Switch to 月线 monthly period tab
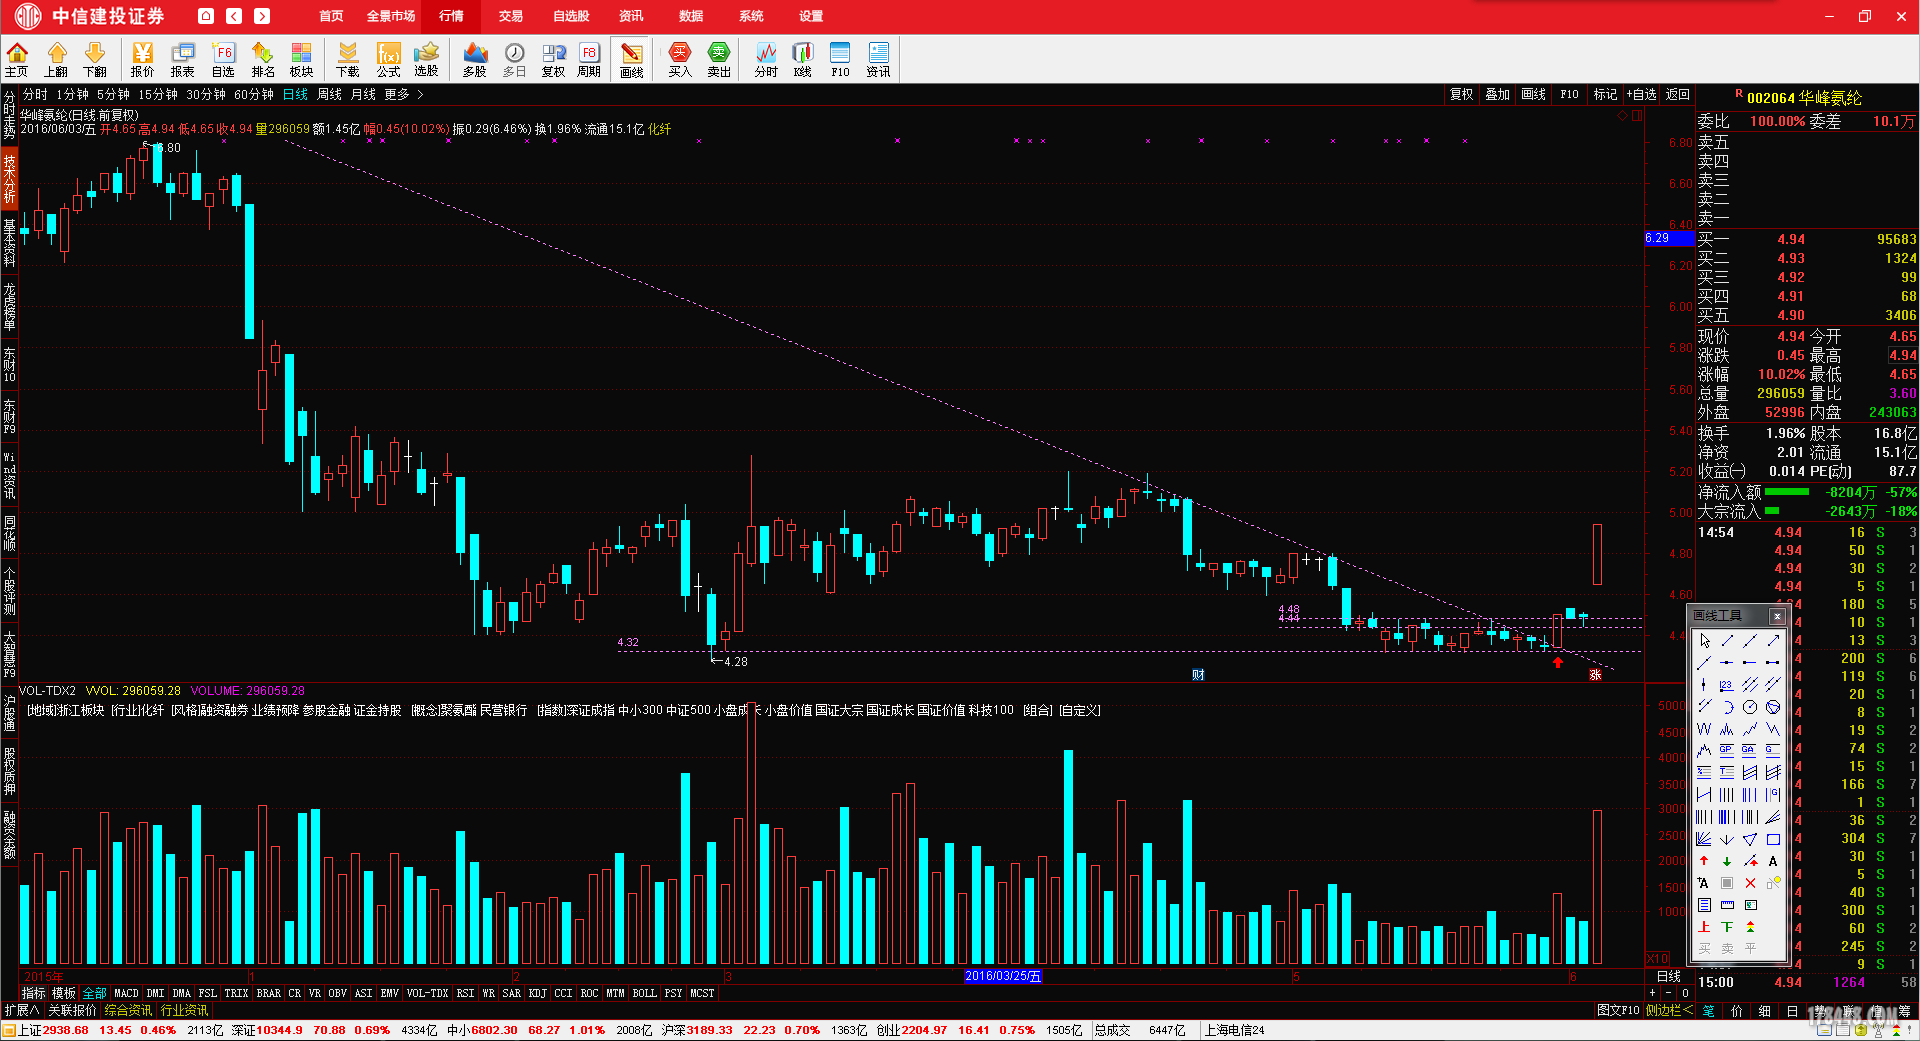 point(363,94)
